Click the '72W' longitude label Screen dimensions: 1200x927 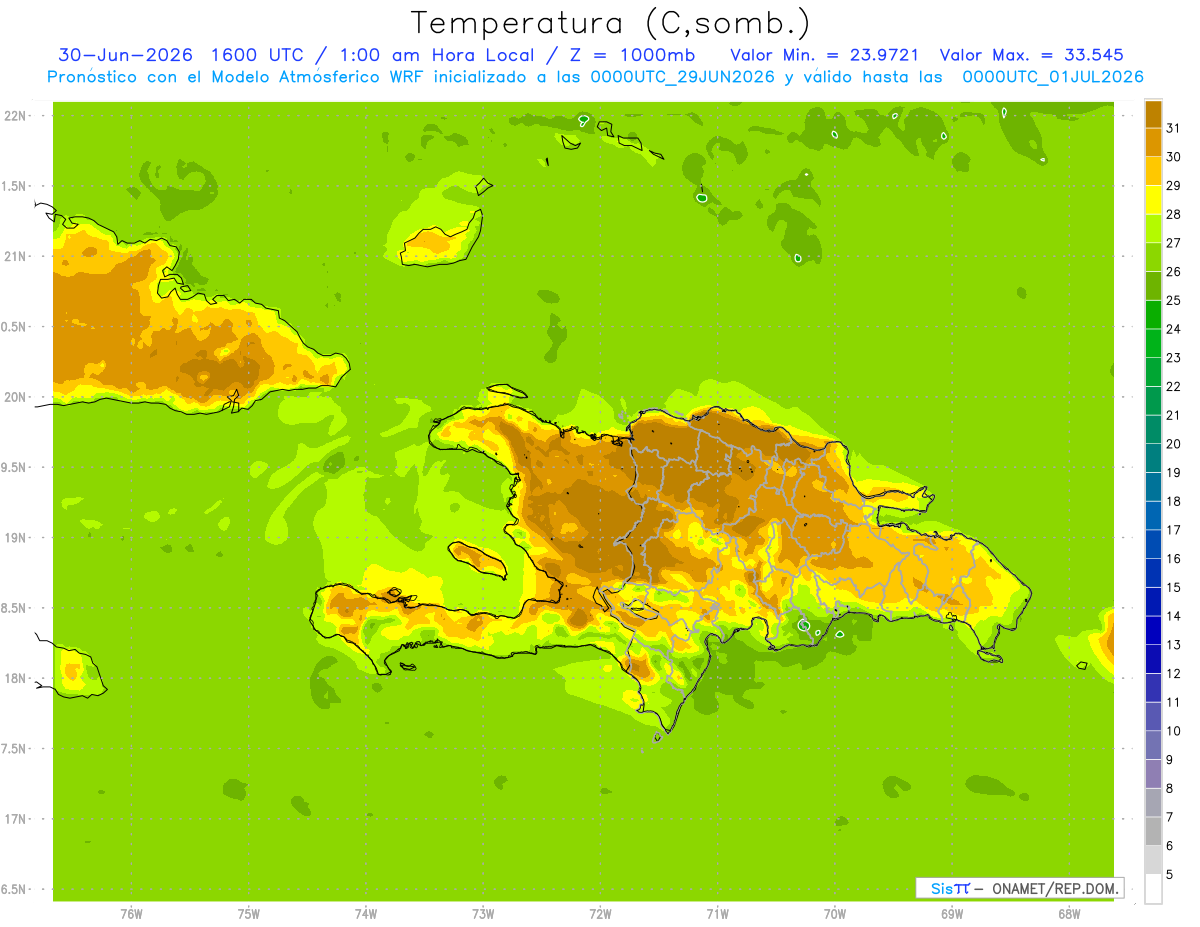[x=600, y=914]
